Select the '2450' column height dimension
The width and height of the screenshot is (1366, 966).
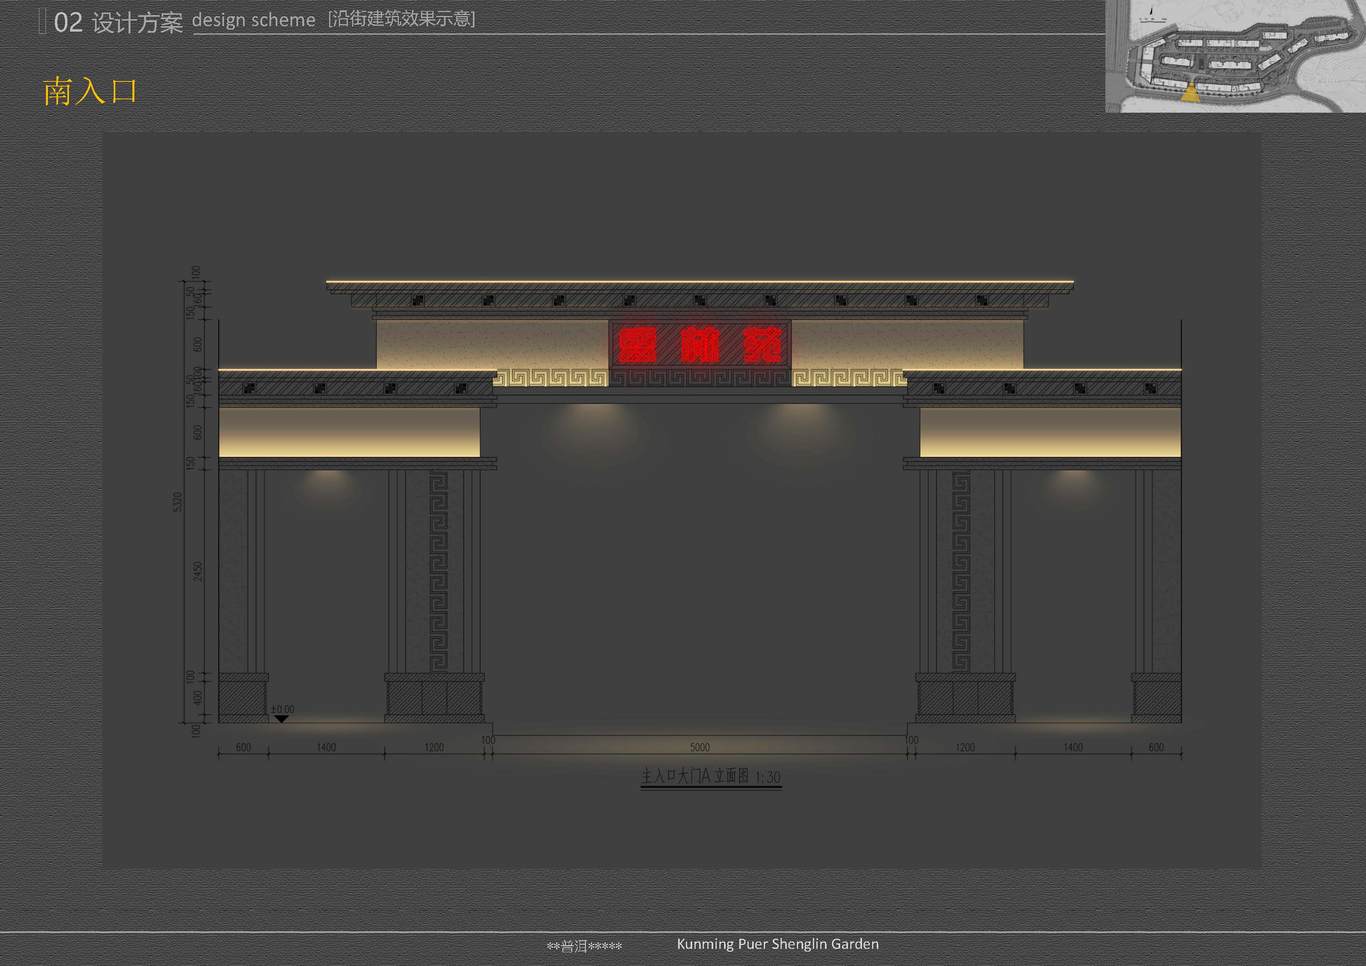click(198, 571)
